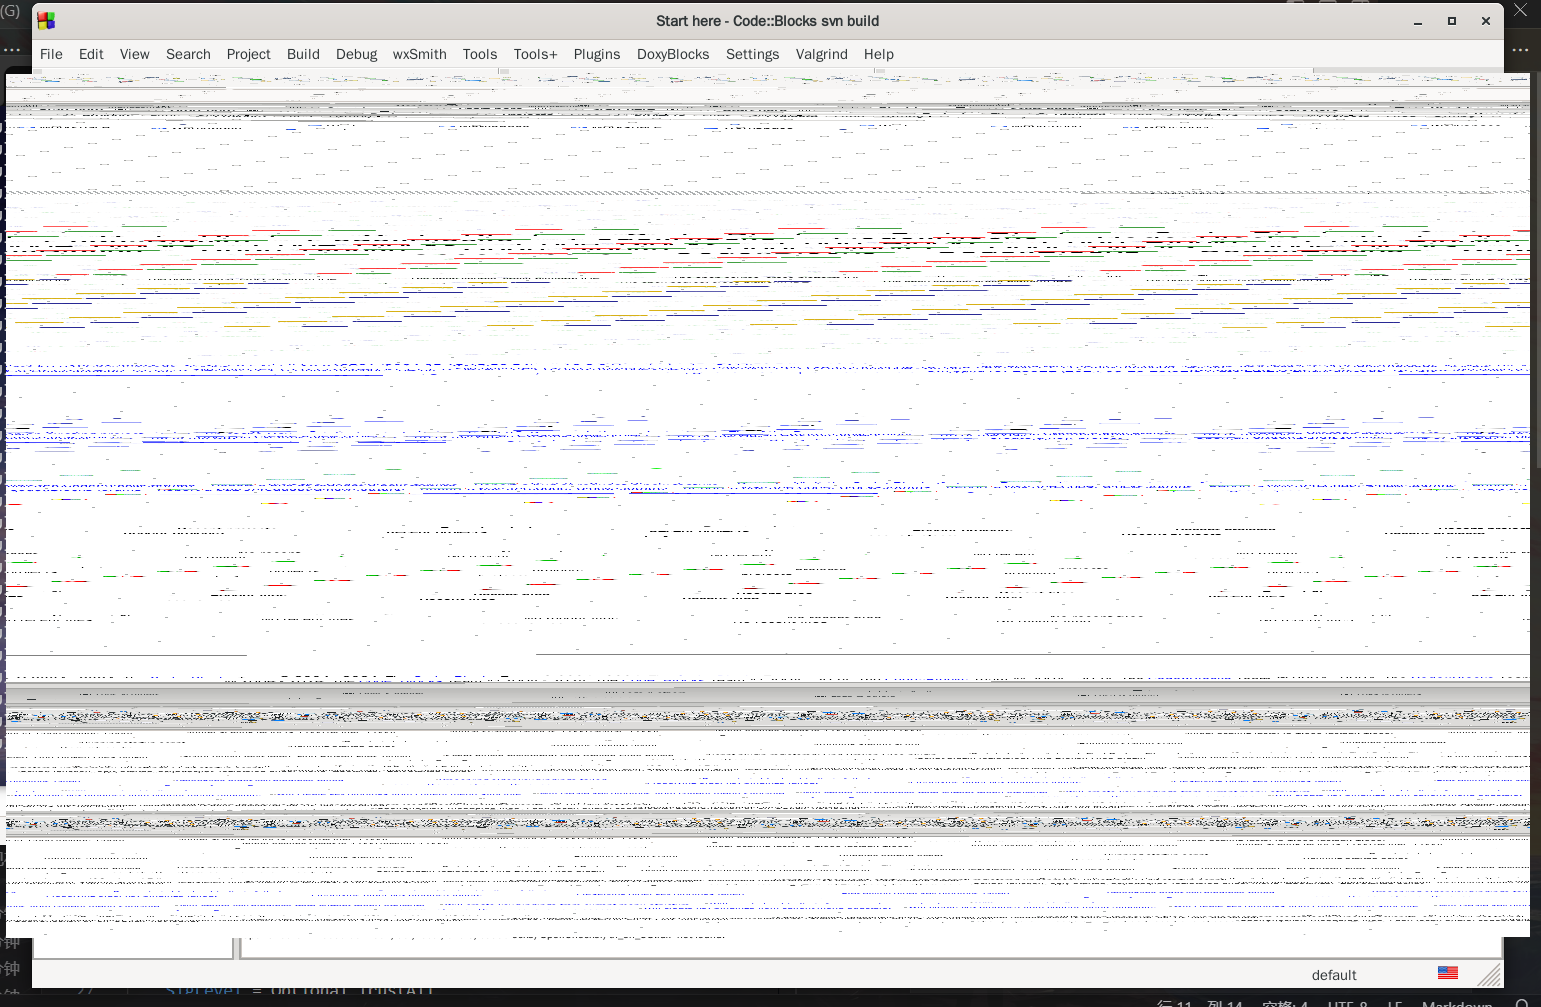Click the status bar resize grip
This screenshot has height=1007, width=1541.
click(x=1490, y=975)
